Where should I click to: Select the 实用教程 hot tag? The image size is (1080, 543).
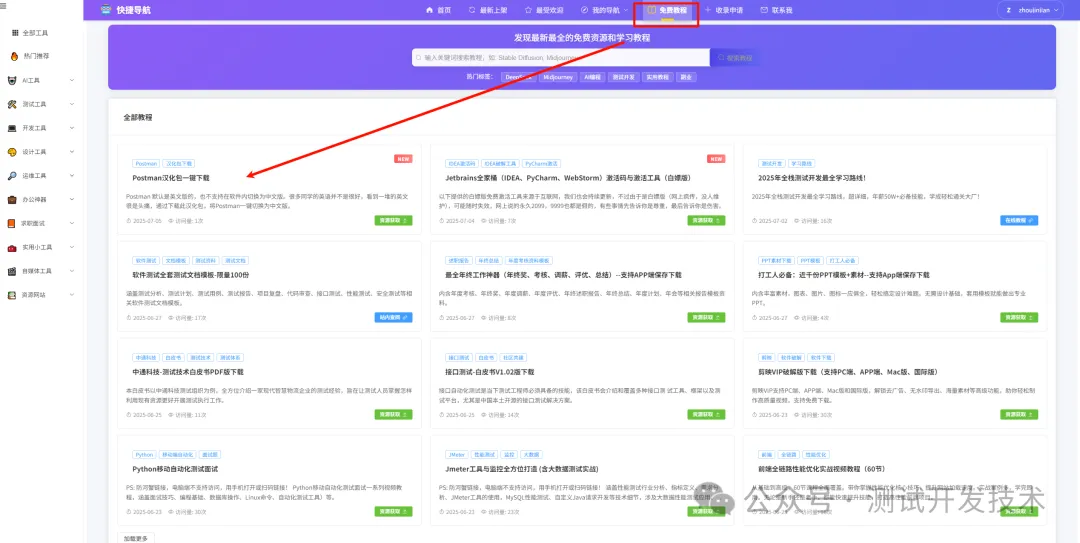[x=657, y=77]
